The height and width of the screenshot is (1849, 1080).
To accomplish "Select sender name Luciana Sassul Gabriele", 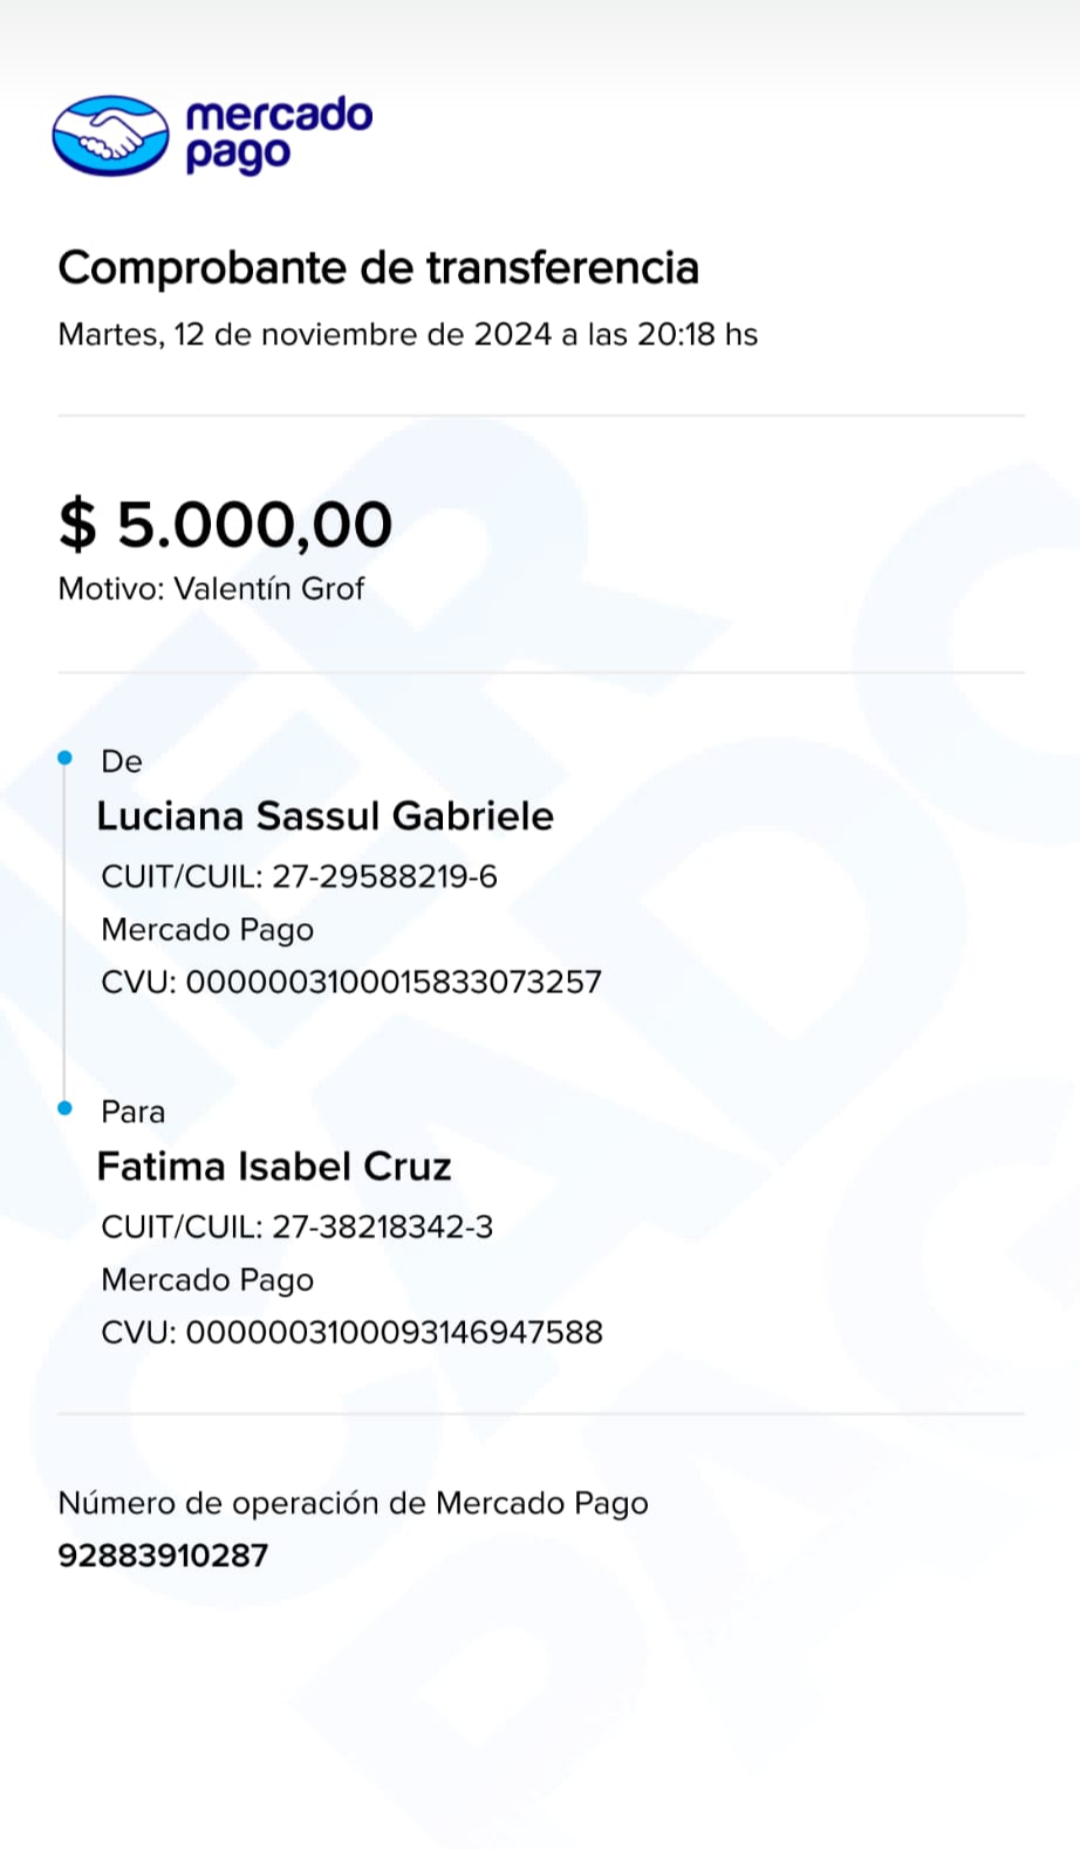I will [325, 816].
